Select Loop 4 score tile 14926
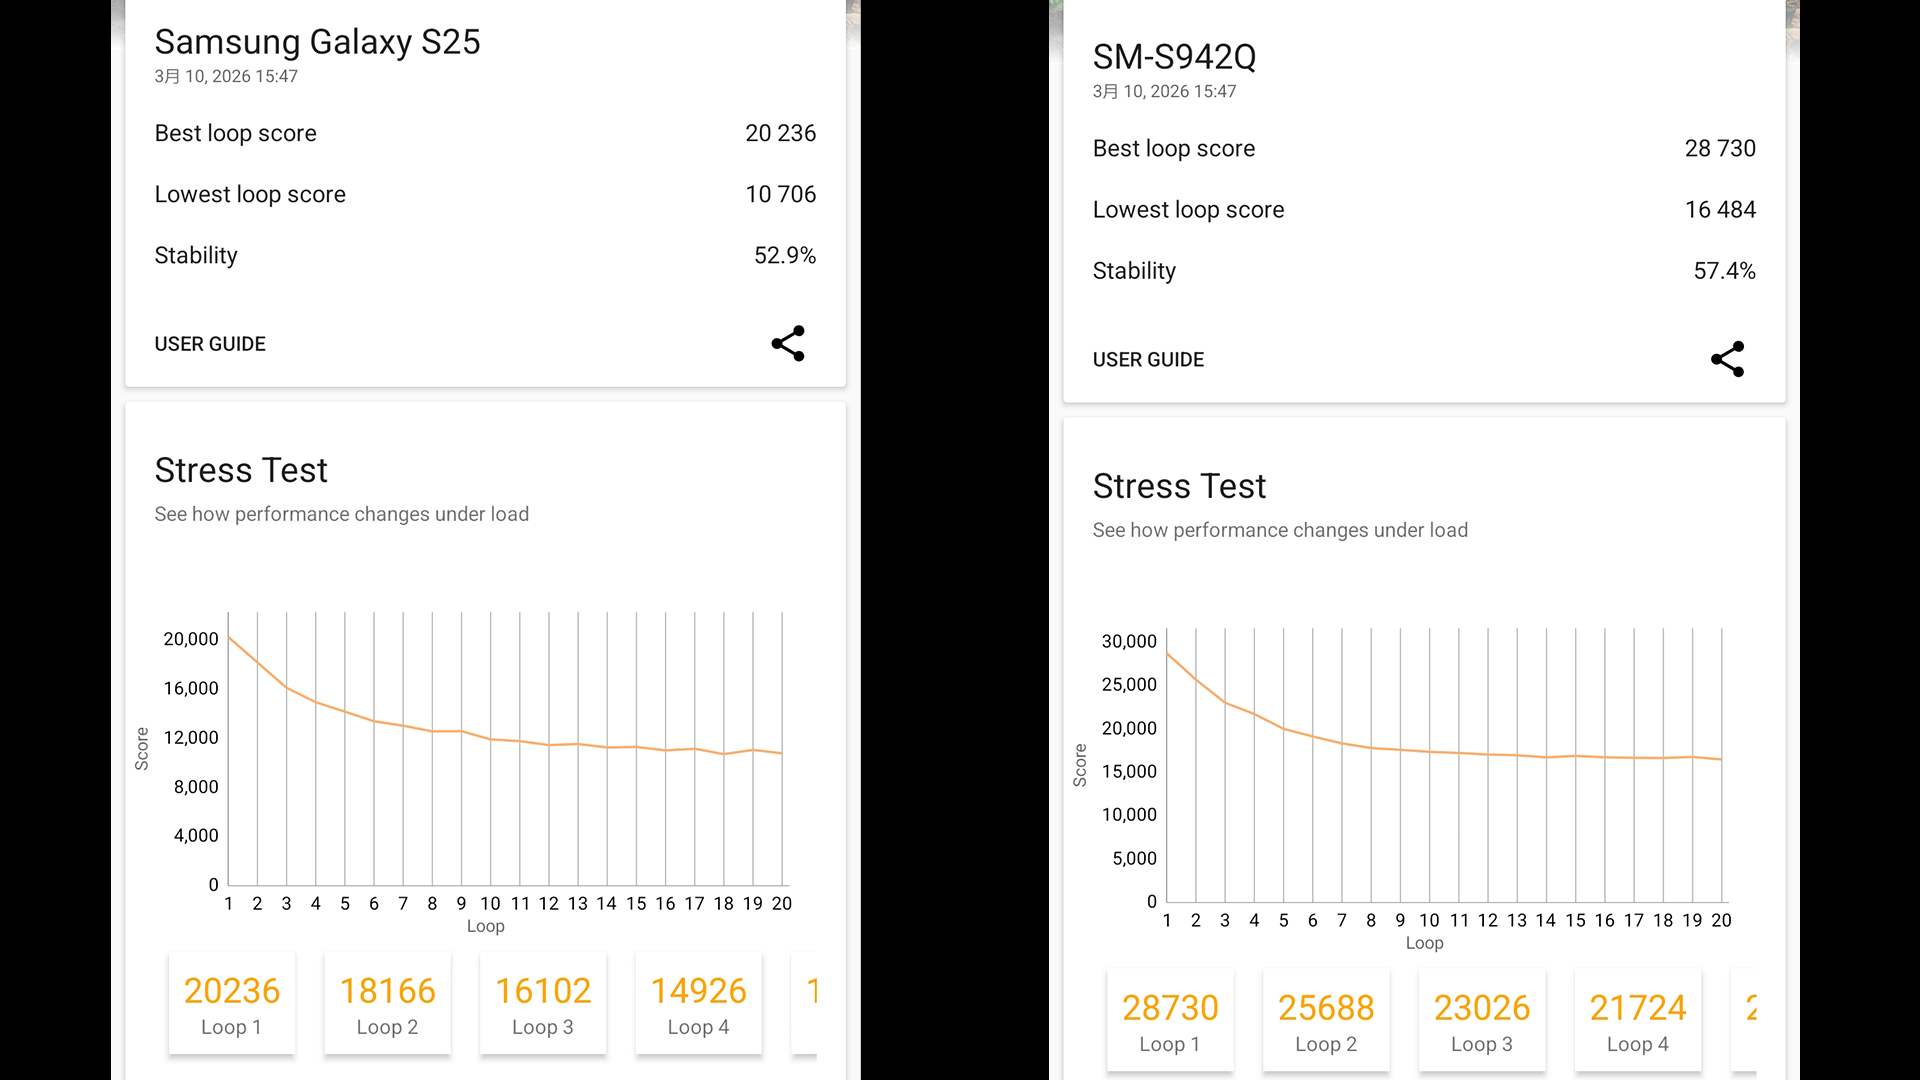The height and width of the screenshot is (1080, 1920). coord(698,1004)
